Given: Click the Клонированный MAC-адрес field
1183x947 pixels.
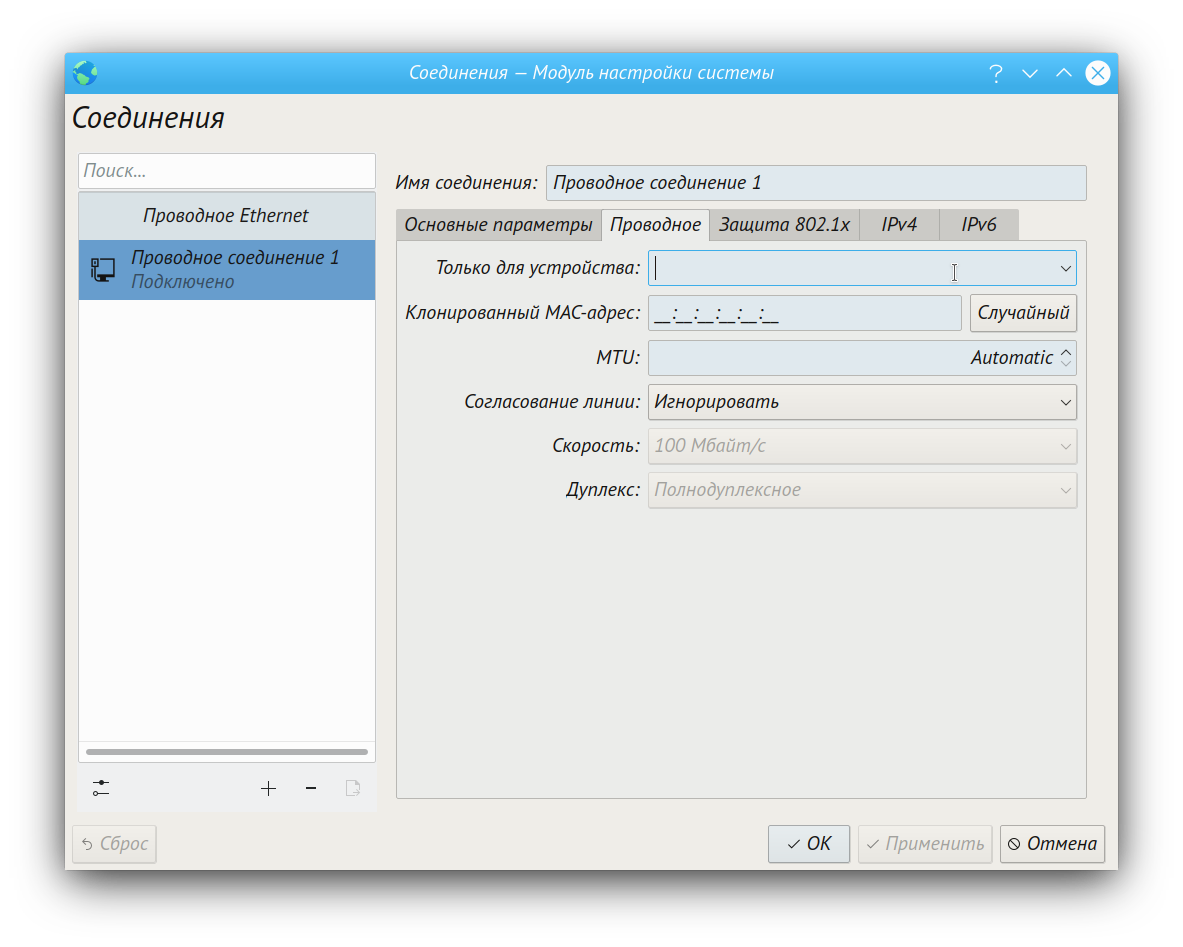Looking at the screenshot, I should click(x=805, y=313).
